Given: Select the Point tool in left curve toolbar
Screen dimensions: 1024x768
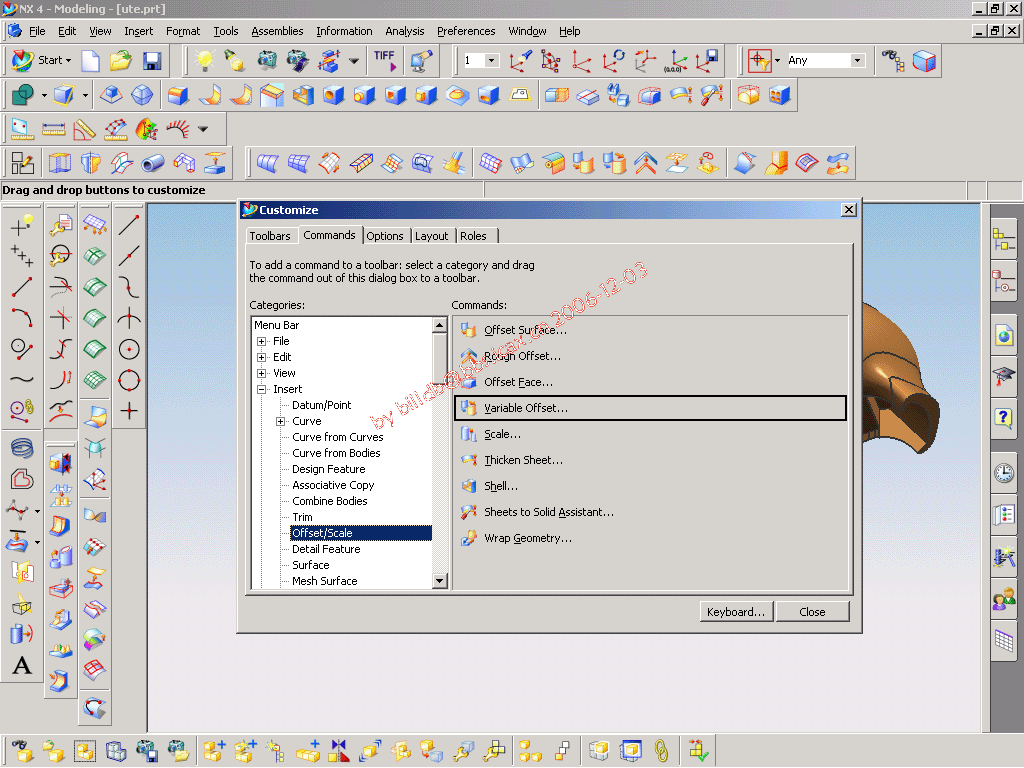Looking at the screenshot, I should (22, 225).
